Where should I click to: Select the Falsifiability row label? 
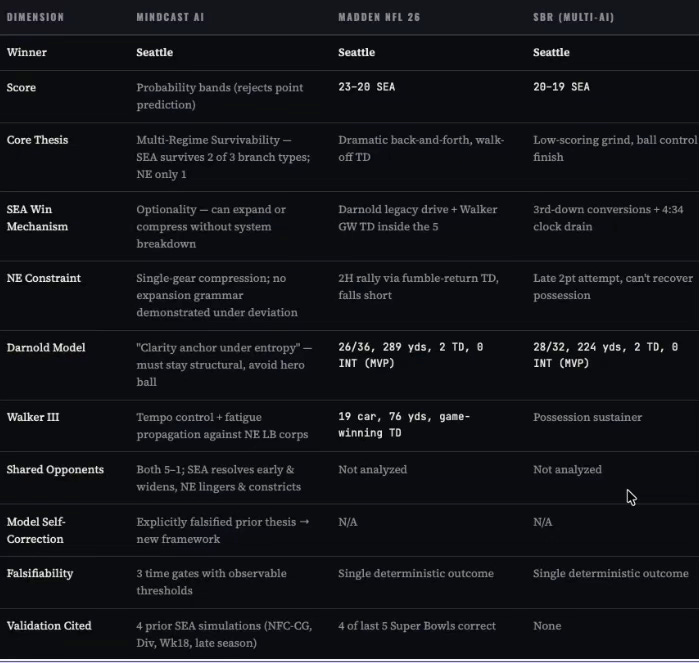[x=40, y=573]
